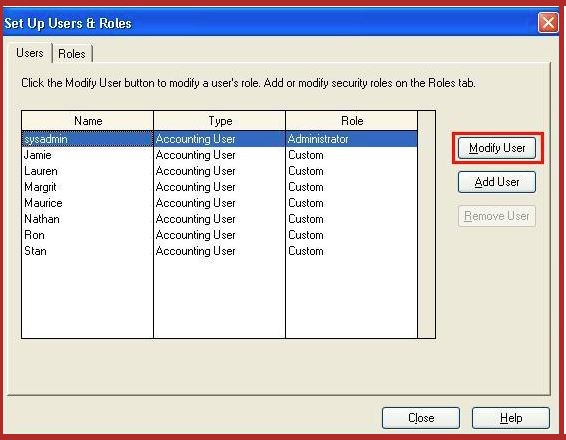Open Help for users and roles

click(x=511, y=418)
